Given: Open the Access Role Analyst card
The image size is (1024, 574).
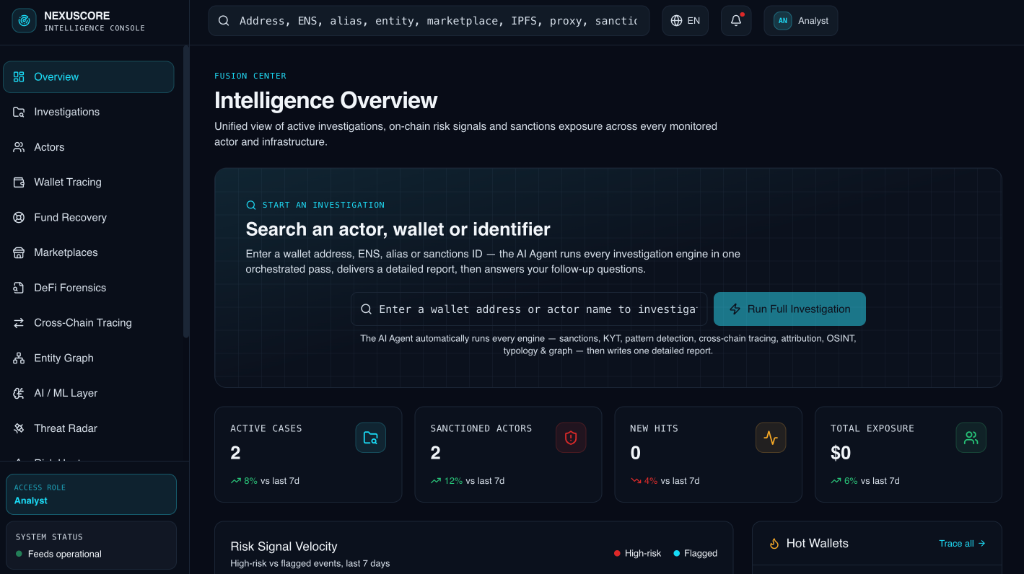Looking at the screenshot, I should click(91, 494).
